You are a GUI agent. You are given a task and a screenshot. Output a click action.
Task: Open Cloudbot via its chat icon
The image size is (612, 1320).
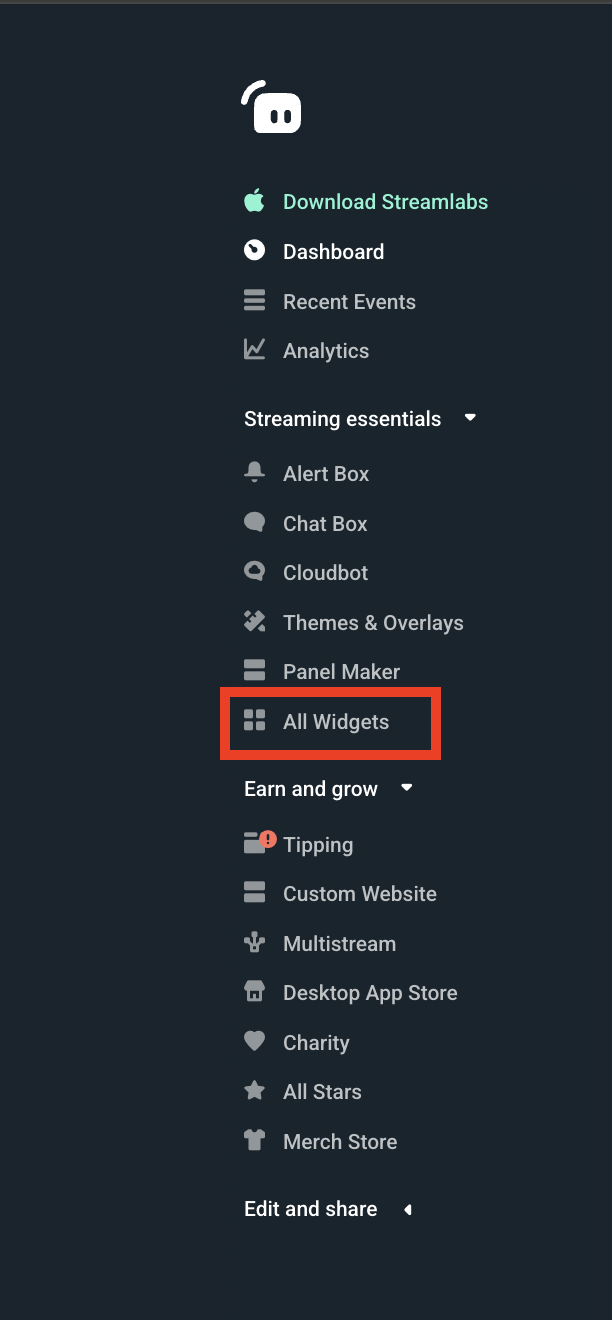255,572
